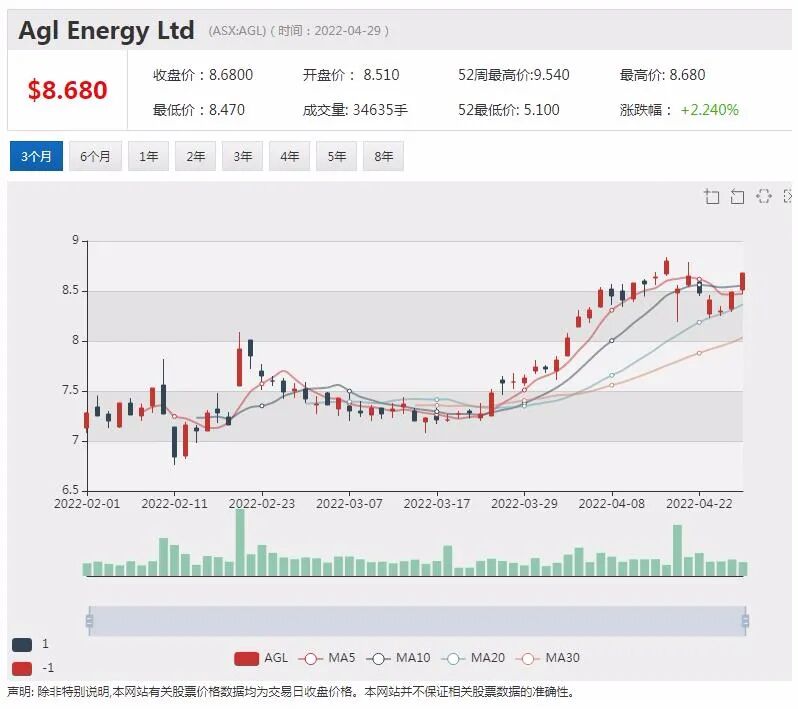The width and height of the screenshot is (798, 709).
Task: Click the 2022-04-08 x-axis date label
Action: coord(612,503)
